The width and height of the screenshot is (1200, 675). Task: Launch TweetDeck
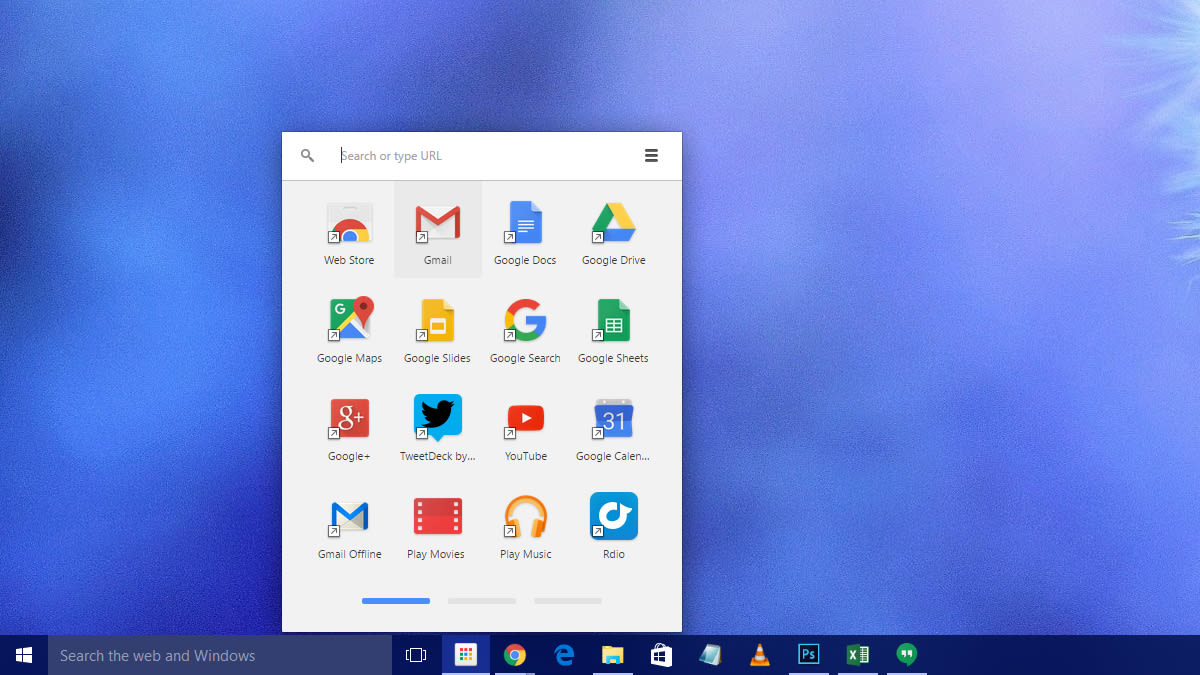coord(437,418)
